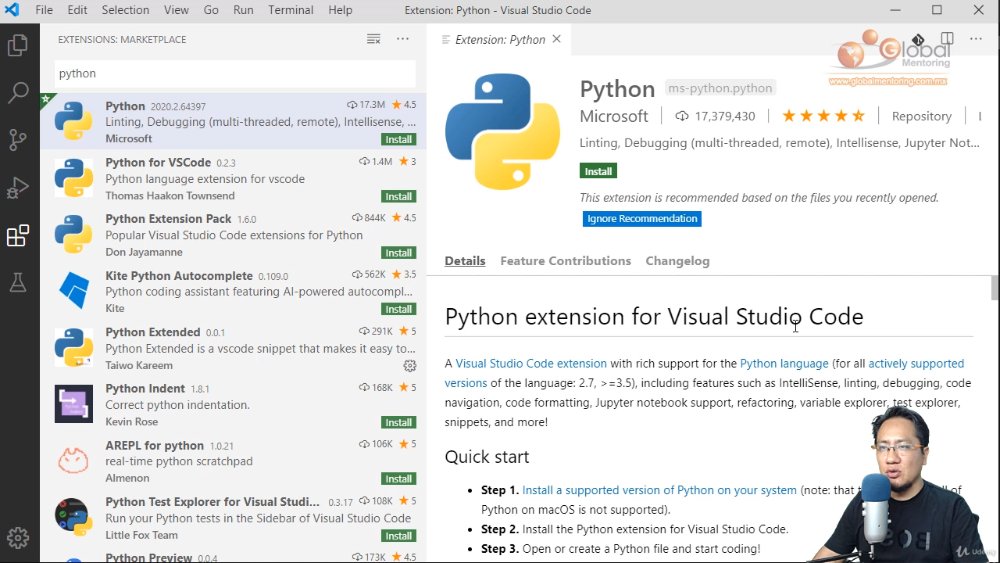The width and height of the screenshot is (1000, 563).
Task: Open the 'Python language' link
Action: 784,363
